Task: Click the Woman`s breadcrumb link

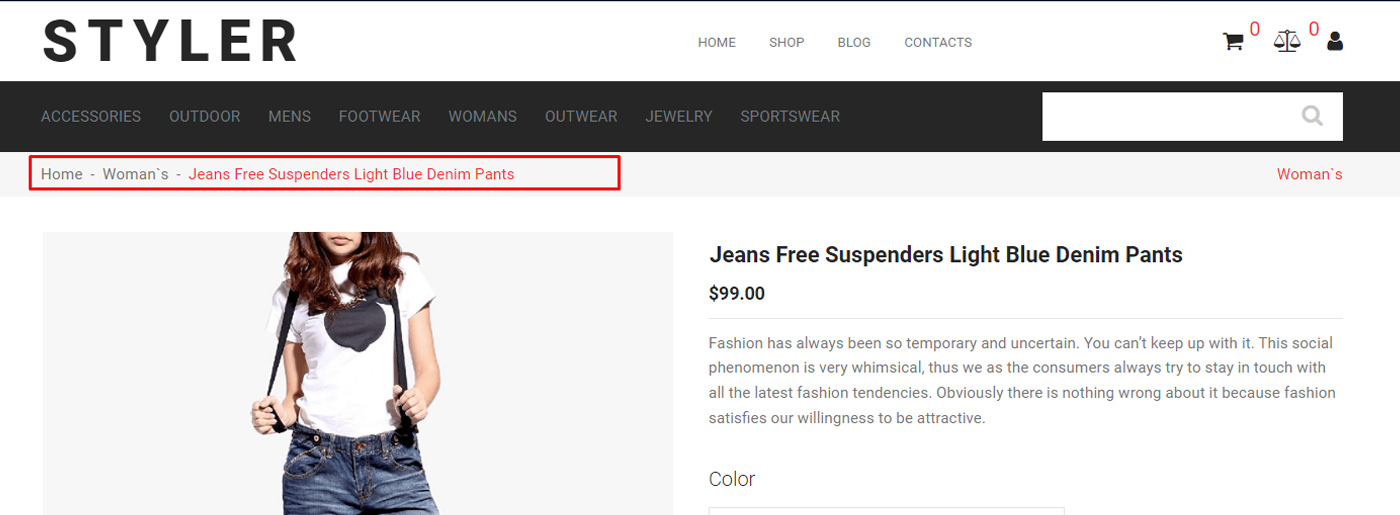Action: (136, 174)
